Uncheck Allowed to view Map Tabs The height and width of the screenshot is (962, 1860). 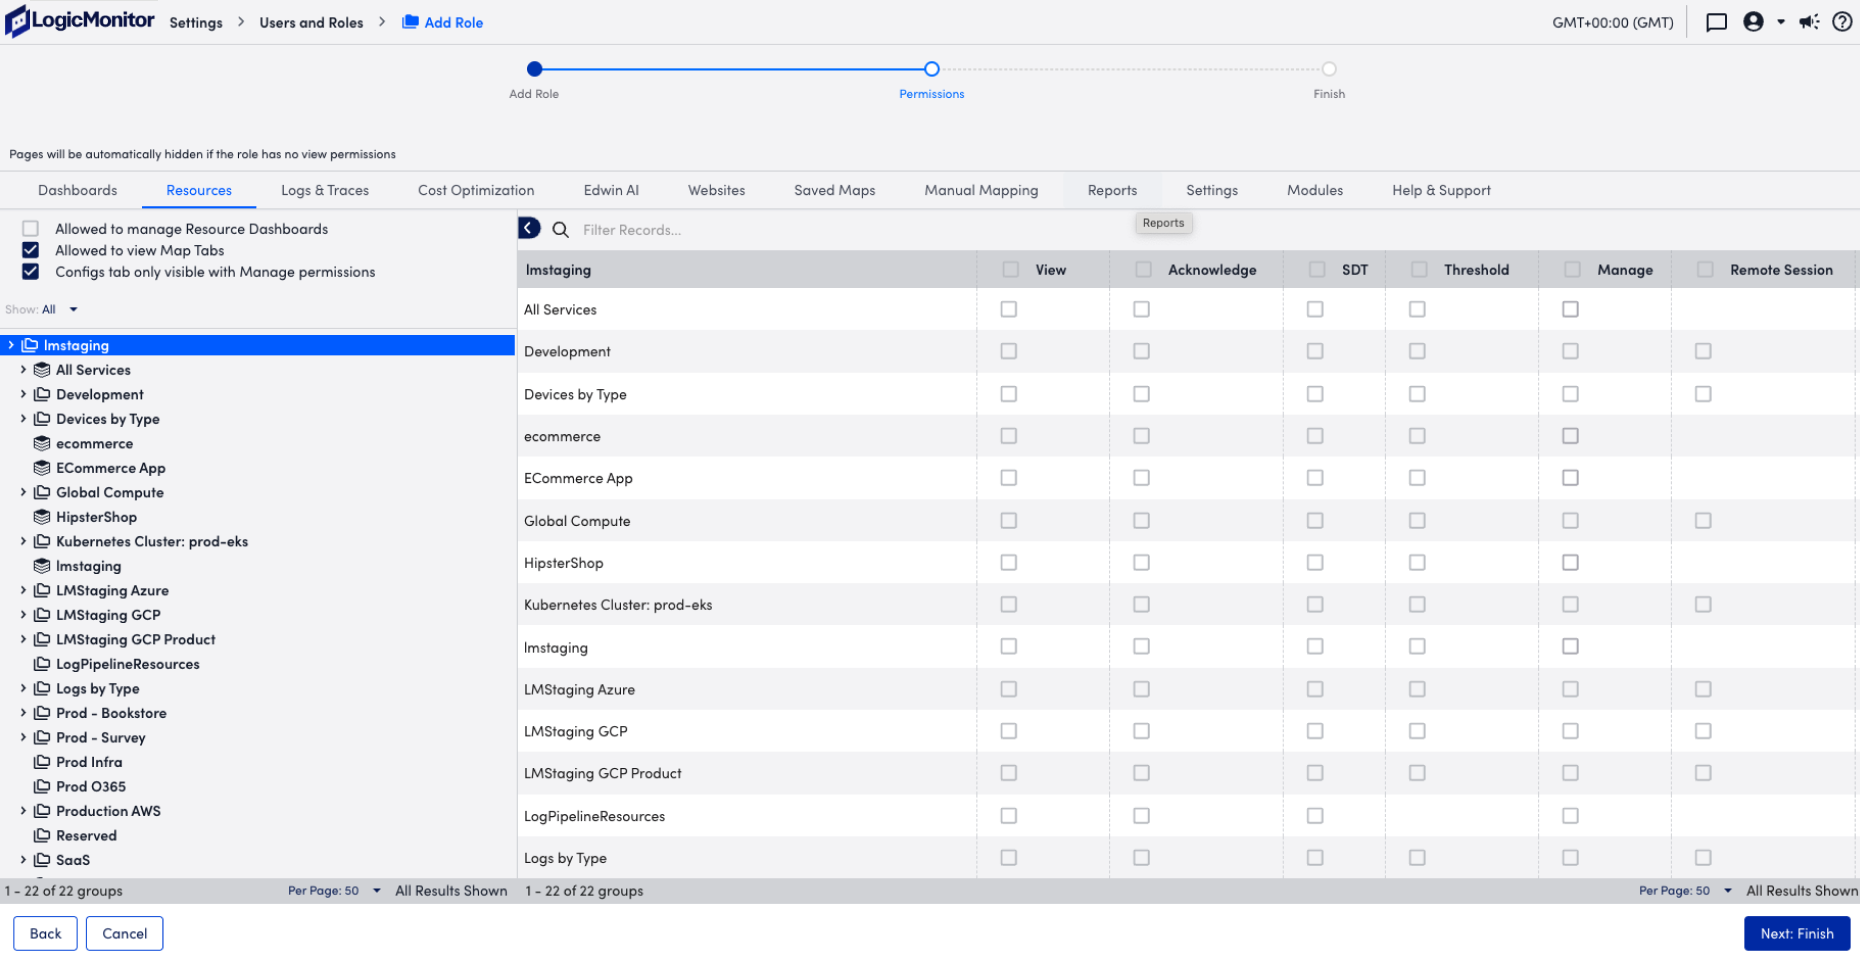(x=31, y=250)
